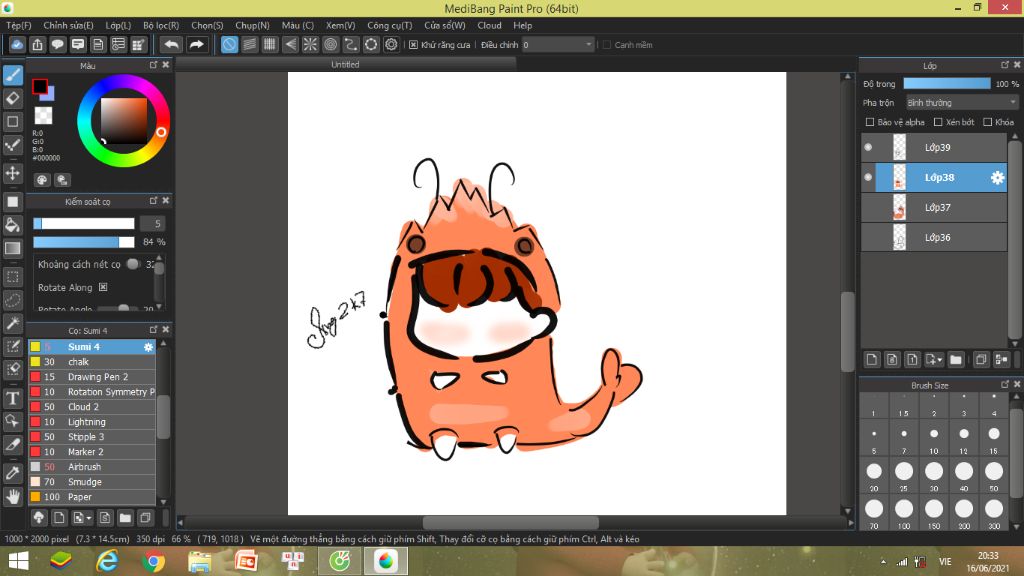The width and height of the screenshot is (1024, 576).
Task: Click the Undo arrow in toolbar
Action: coord(172,45)
